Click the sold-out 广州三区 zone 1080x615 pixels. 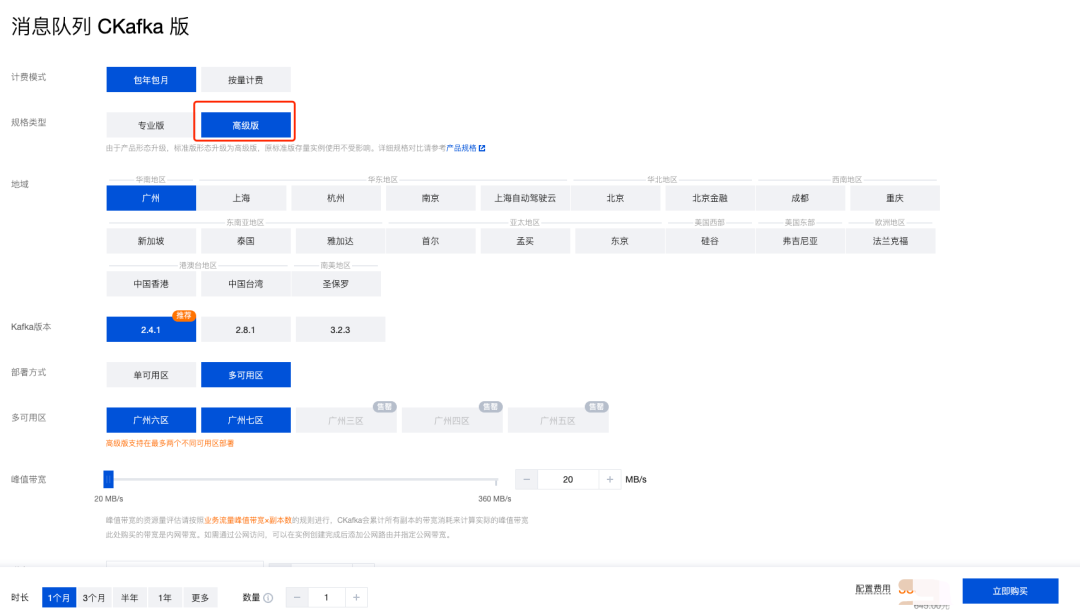tap(346, 421)
